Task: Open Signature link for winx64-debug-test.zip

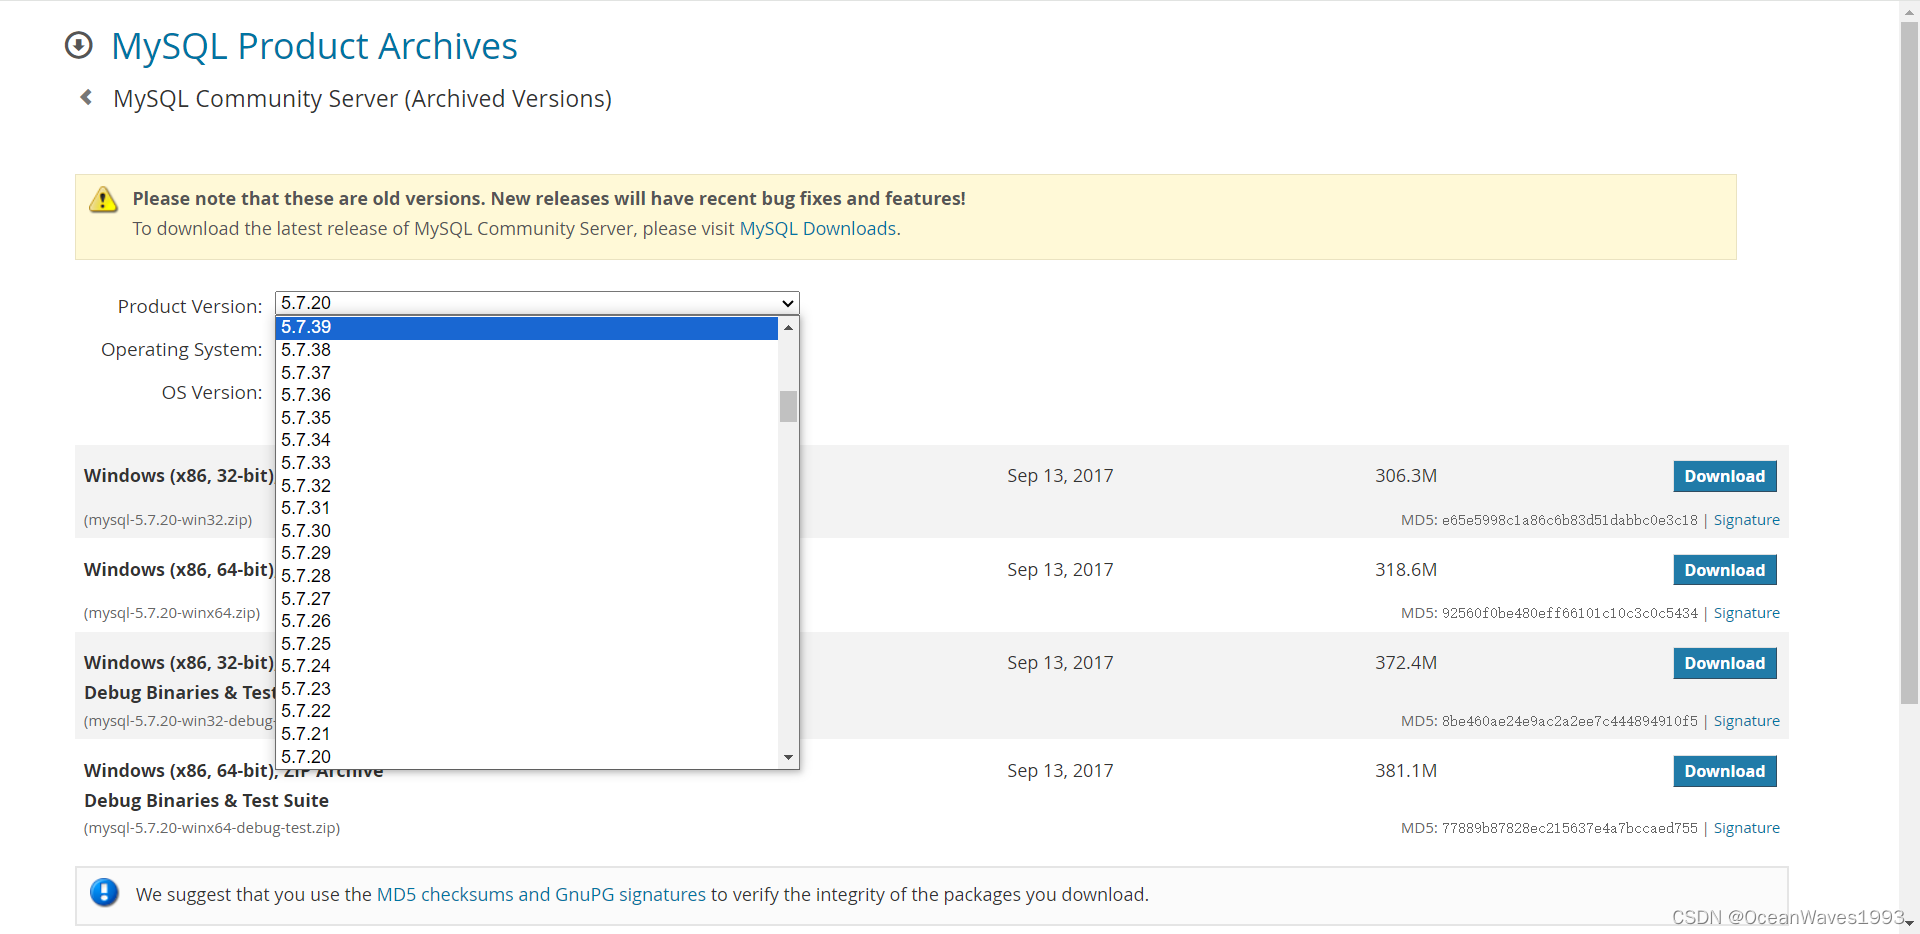Action: pos(1746,828)
